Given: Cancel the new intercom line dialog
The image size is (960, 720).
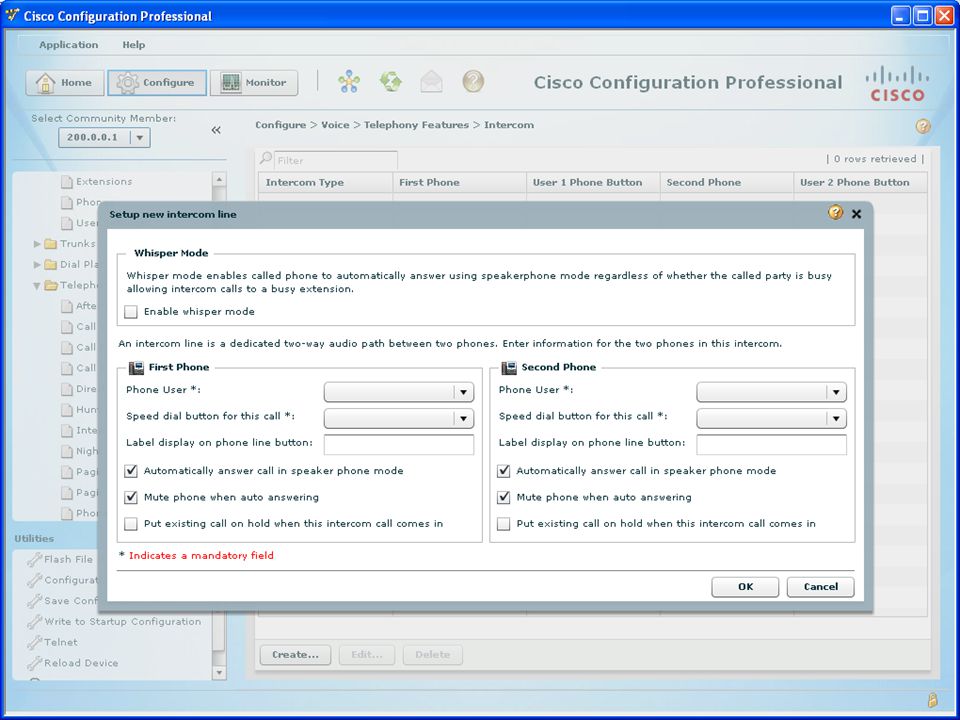Looking at the screenshot, I should (x=820, y=587).
